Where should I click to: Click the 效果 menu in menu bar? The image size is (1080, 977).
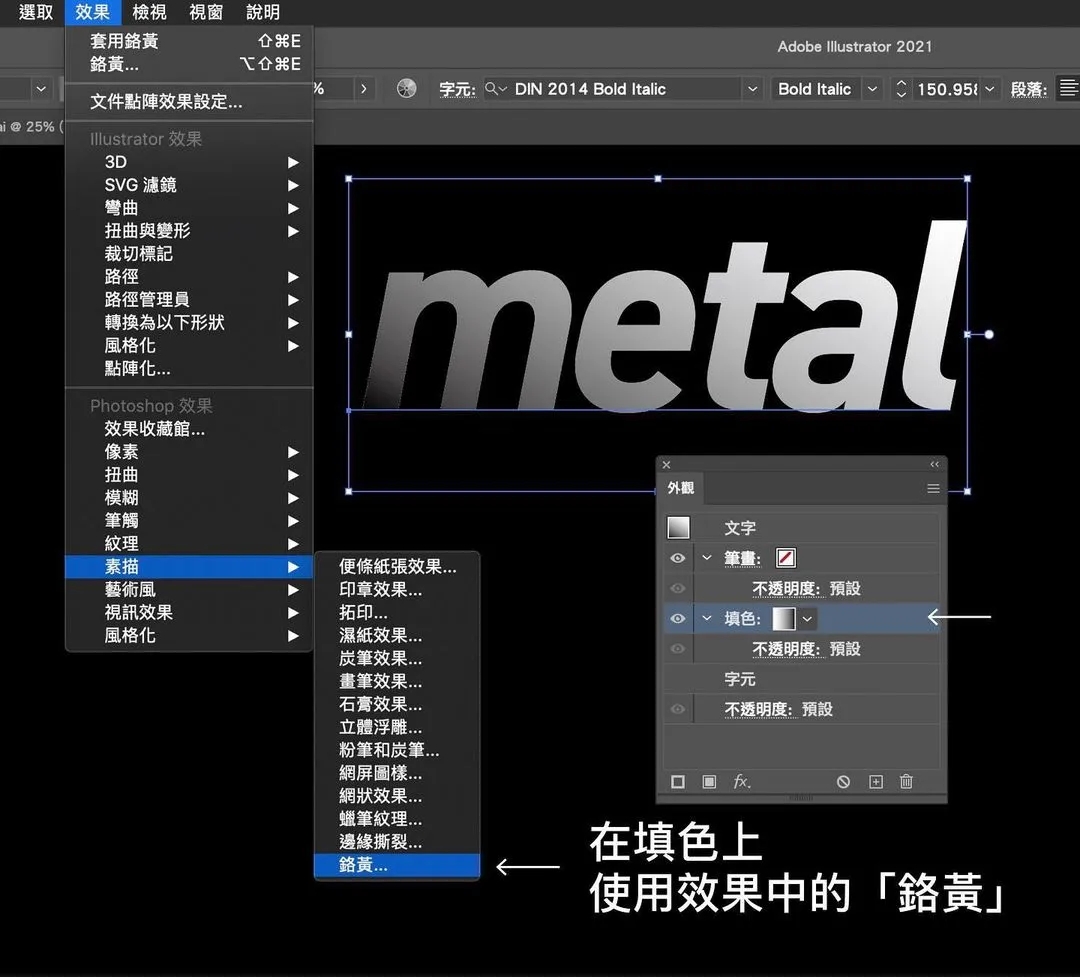pos(92,12)
